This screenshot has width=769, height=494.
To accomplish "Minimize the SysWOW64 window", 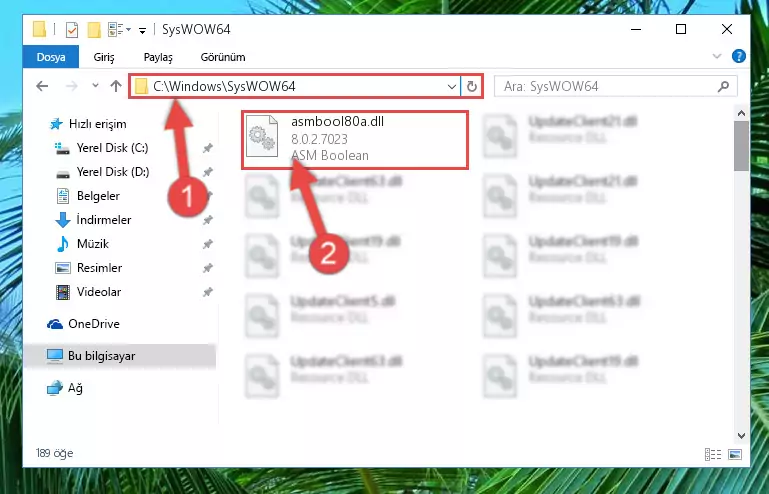I will click(x=636, y=29).
